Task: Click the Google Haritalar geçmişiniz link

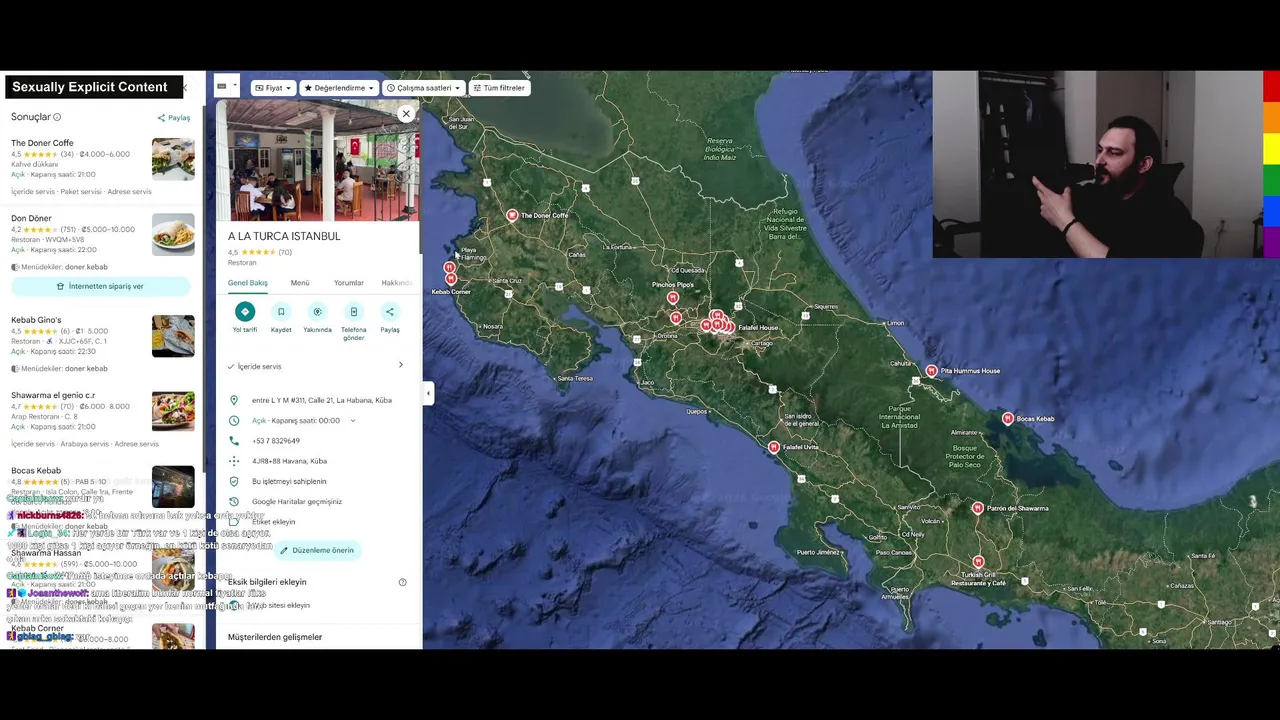Action: click(297, 502)
